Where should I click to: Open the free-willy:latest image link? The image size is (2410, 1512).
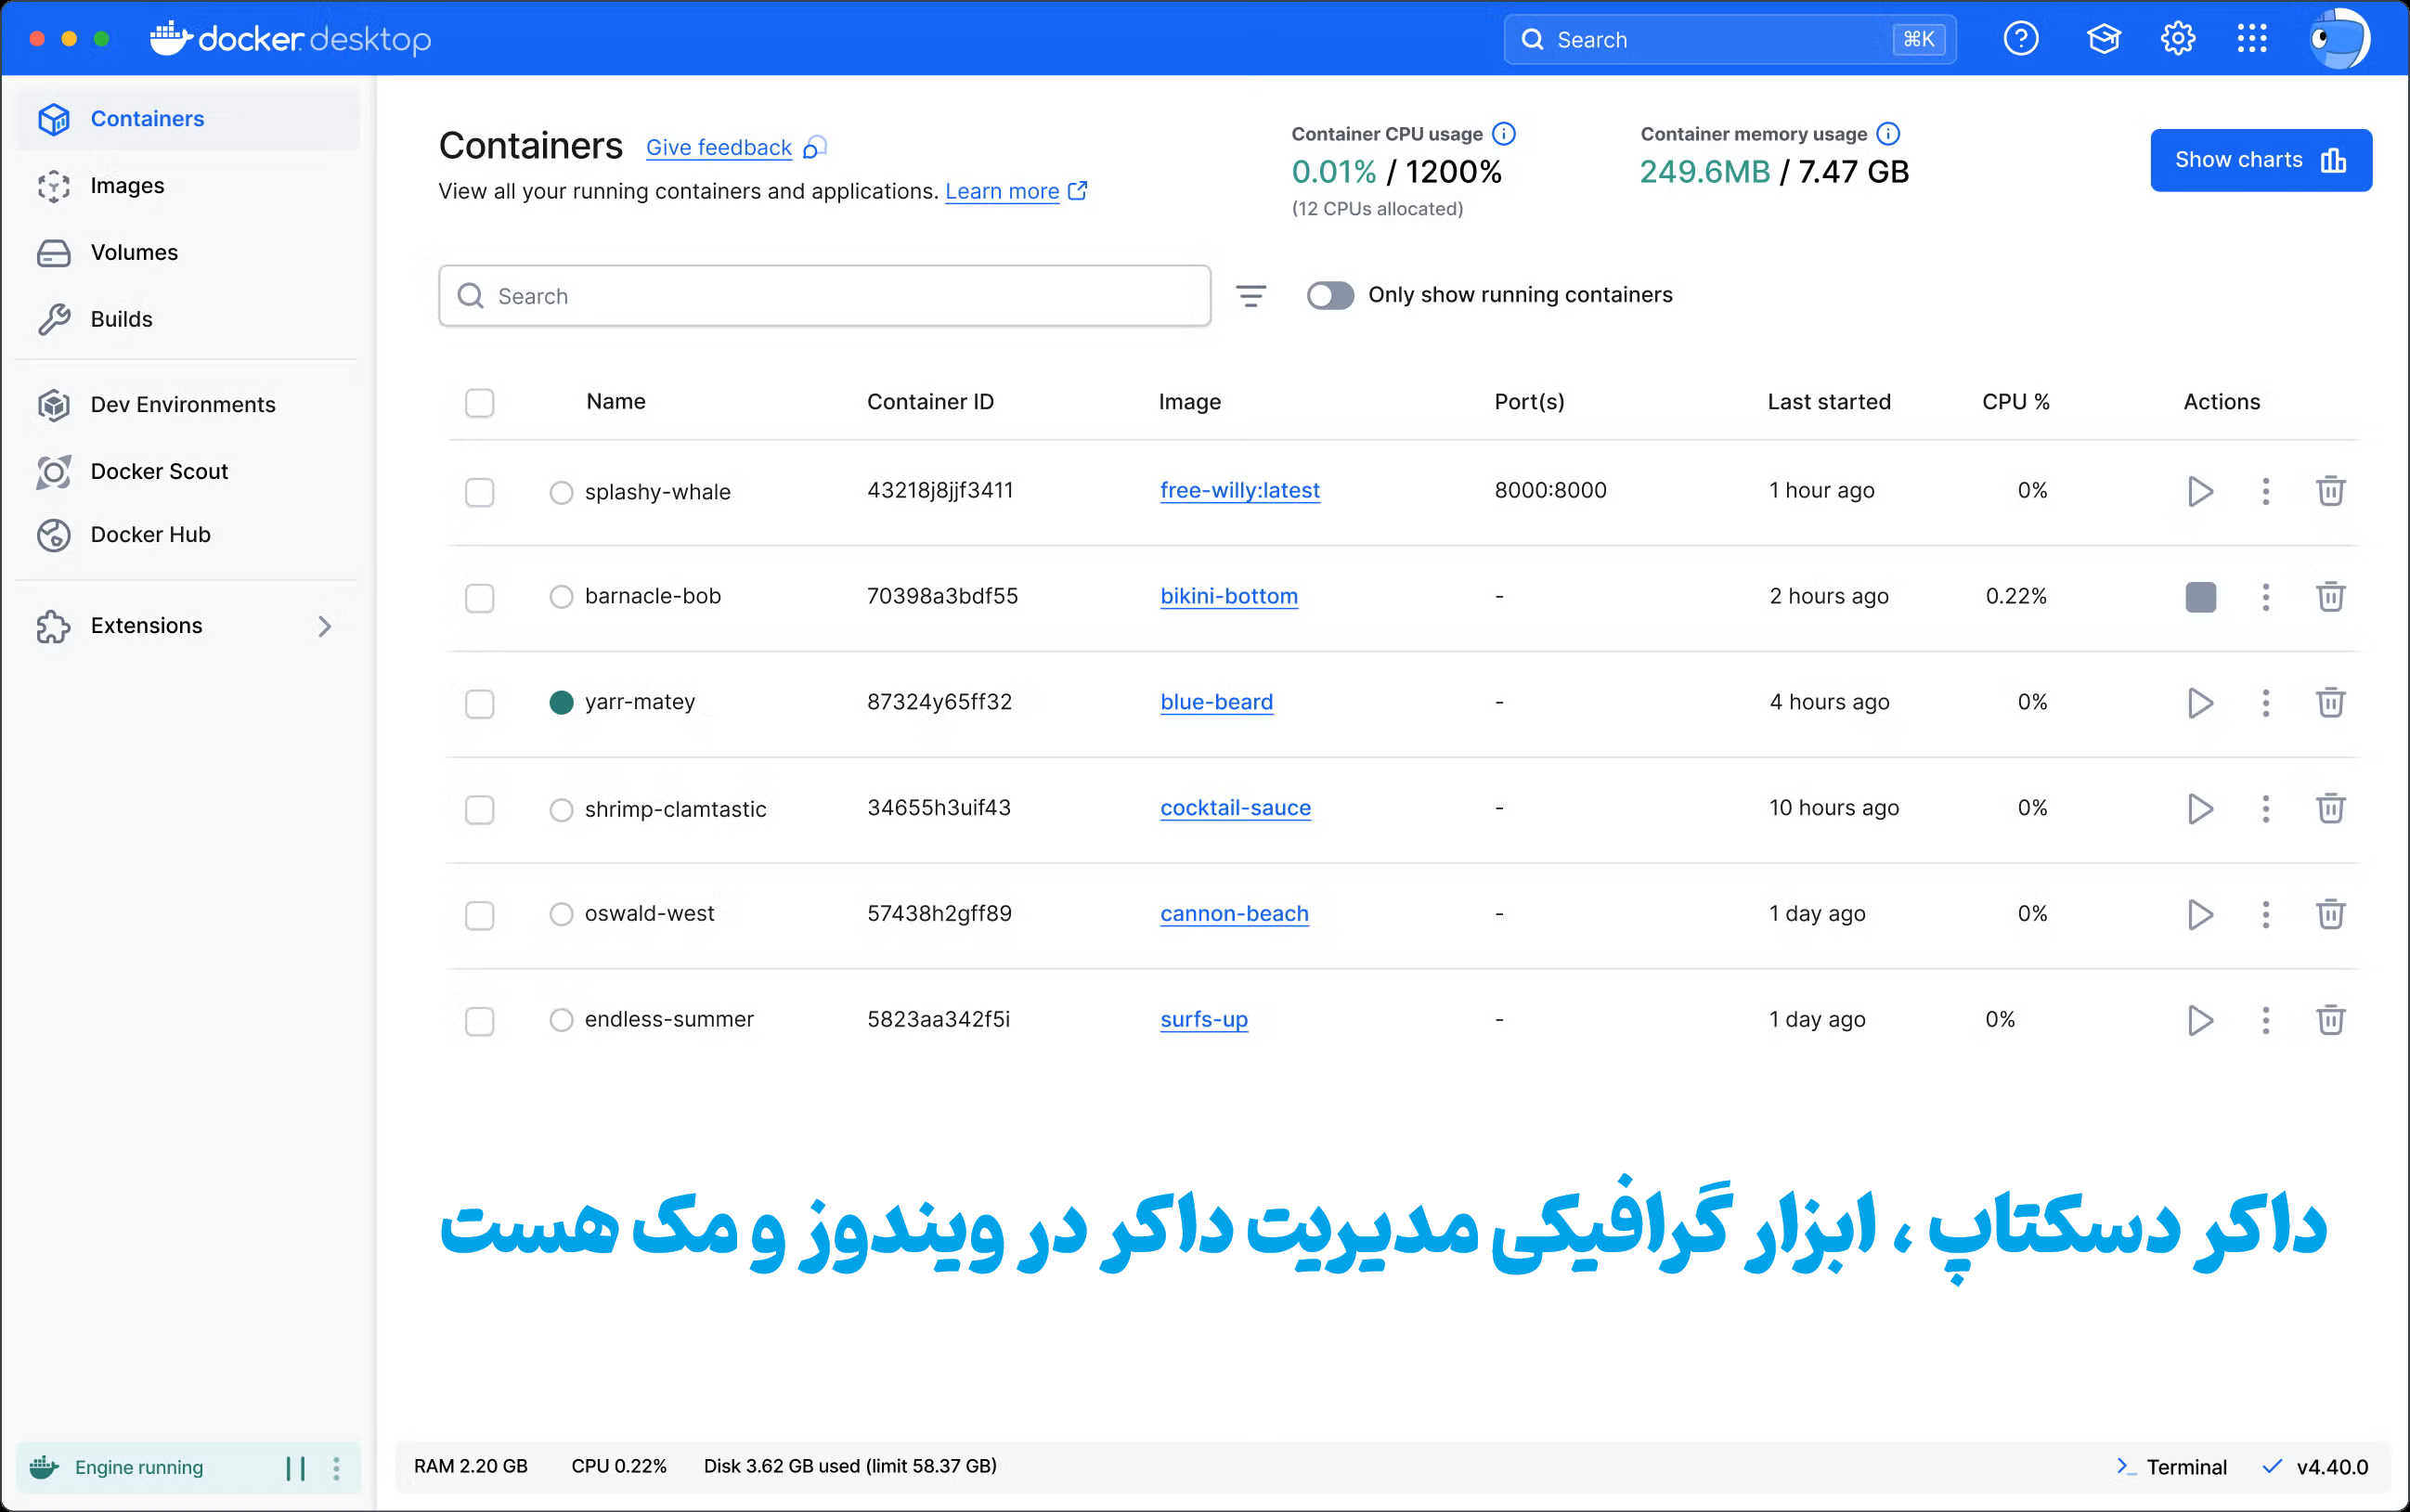pos(1239,490)
